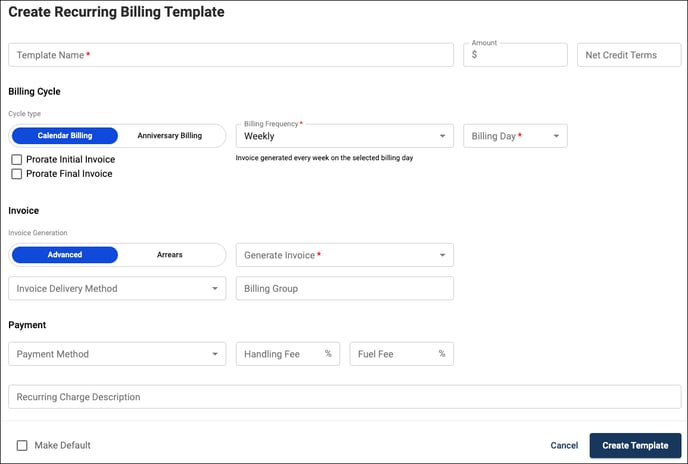
Task: Click the Billing Frequency dropdown arrow
Action: (442, 136)
